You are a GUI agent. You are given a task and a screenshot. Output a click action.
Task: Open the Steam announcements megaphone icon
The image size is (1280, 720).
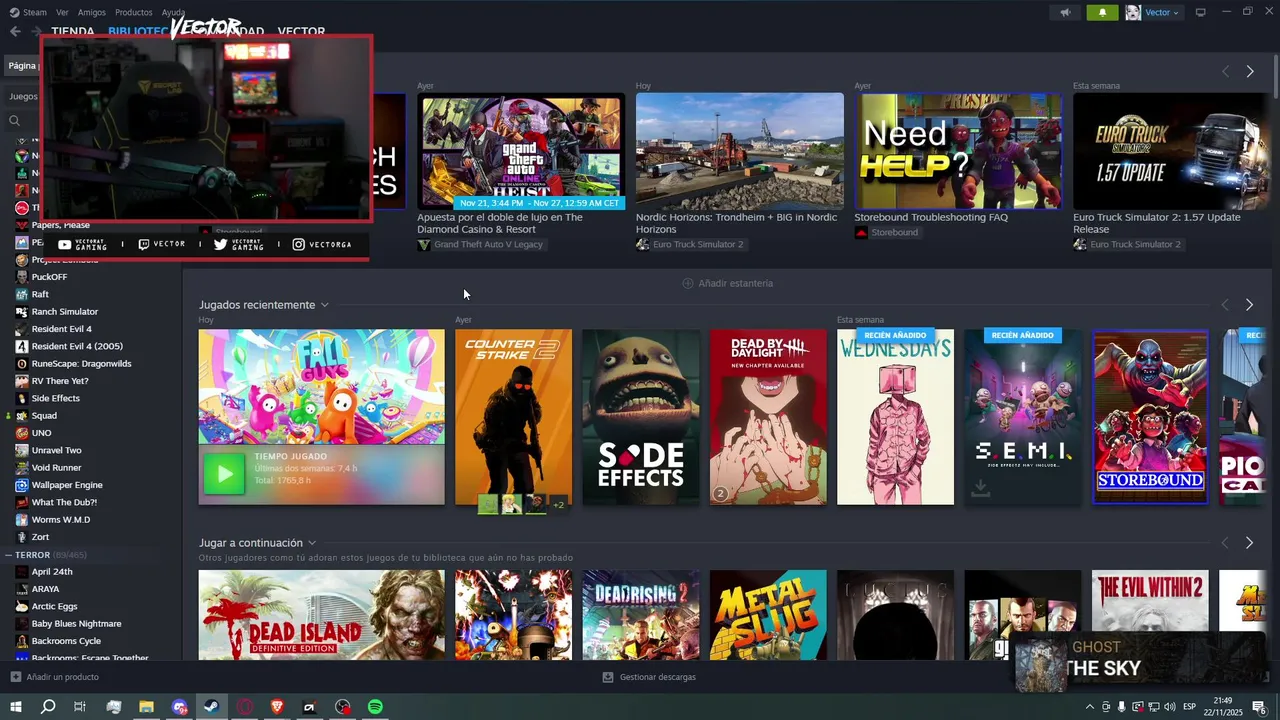1065,13
